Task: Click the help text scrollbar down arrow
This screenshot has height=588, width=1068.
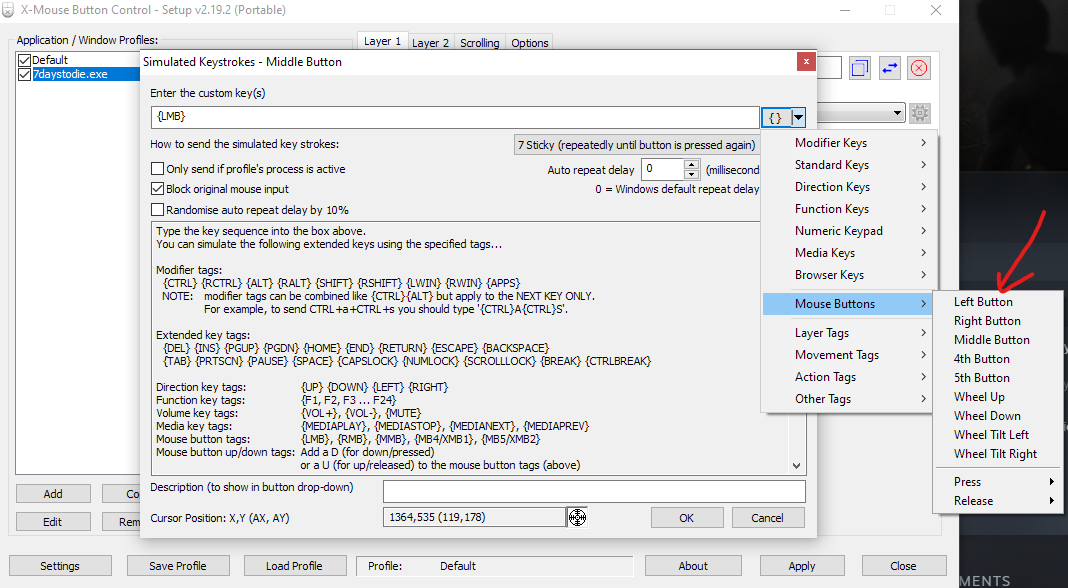Action: (796, 466)
